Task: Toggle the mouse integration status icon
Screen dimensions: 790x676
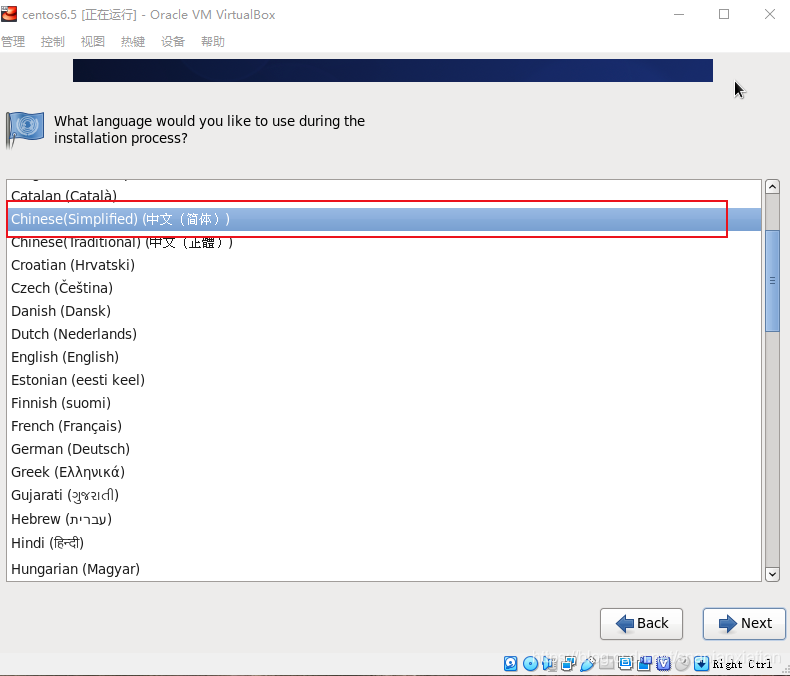Action: click(x=682, y=663)
